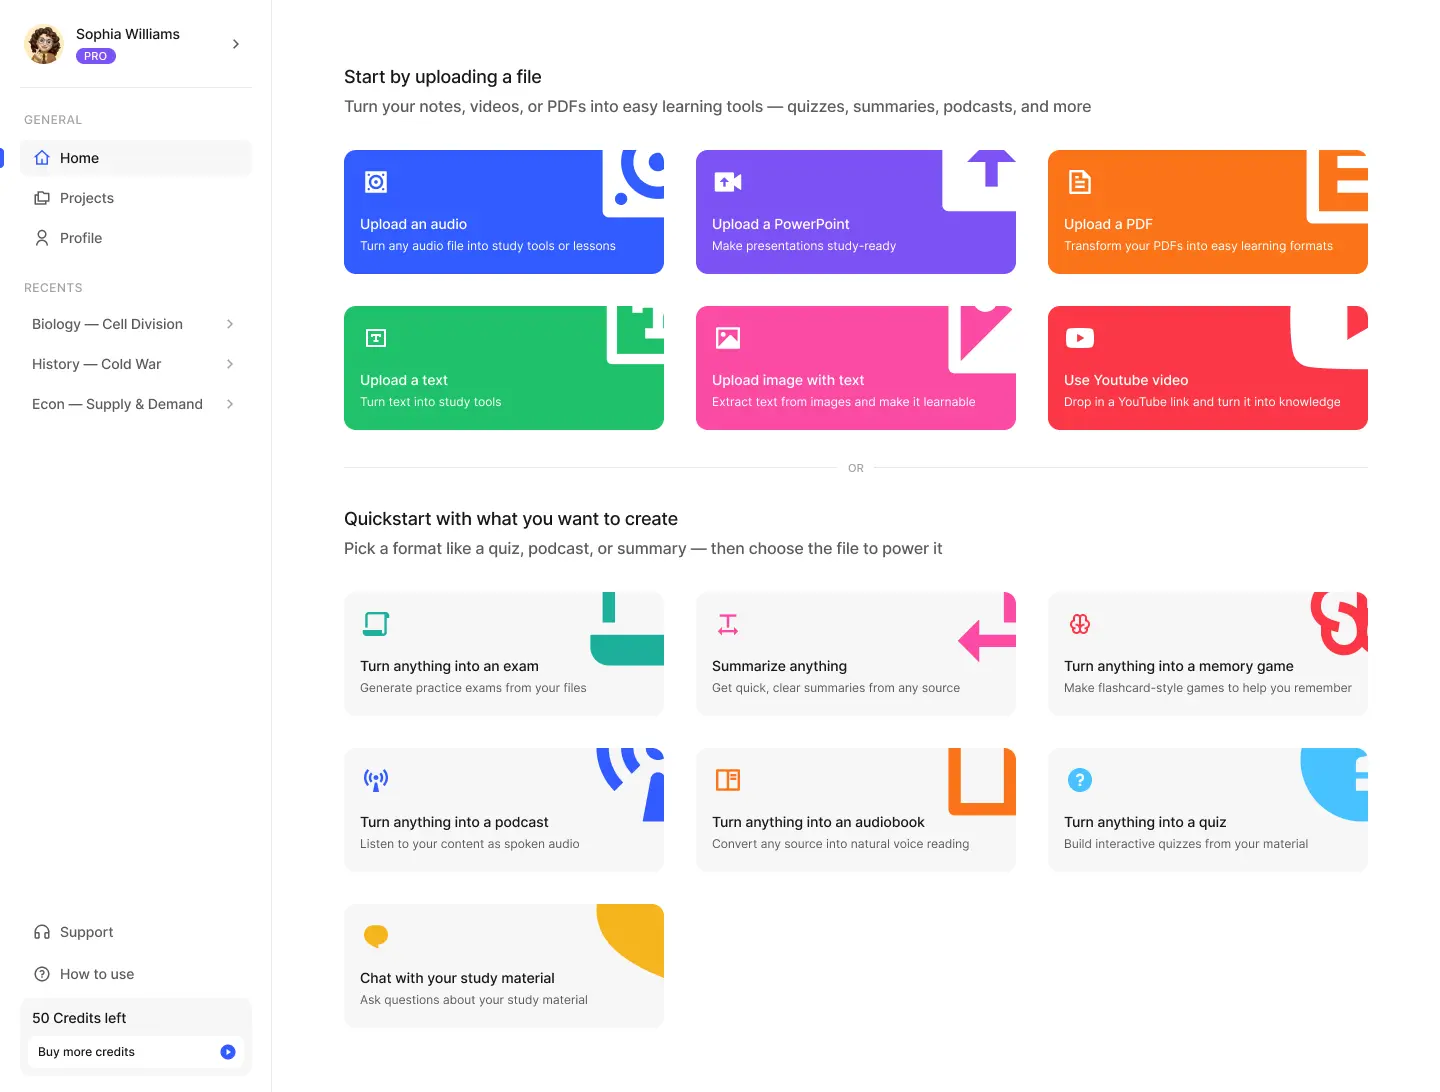The image size is (1440, 1092).
Task: Open the Sophia Williams account chevron
Action: (236, 44)
